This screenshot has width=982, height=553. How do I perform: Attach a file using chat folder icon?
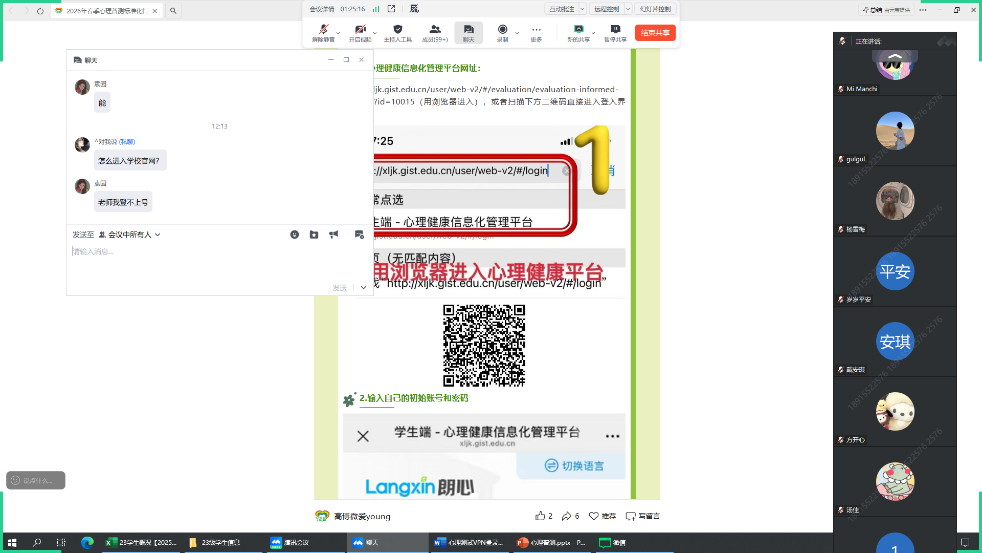click(313, 234)
